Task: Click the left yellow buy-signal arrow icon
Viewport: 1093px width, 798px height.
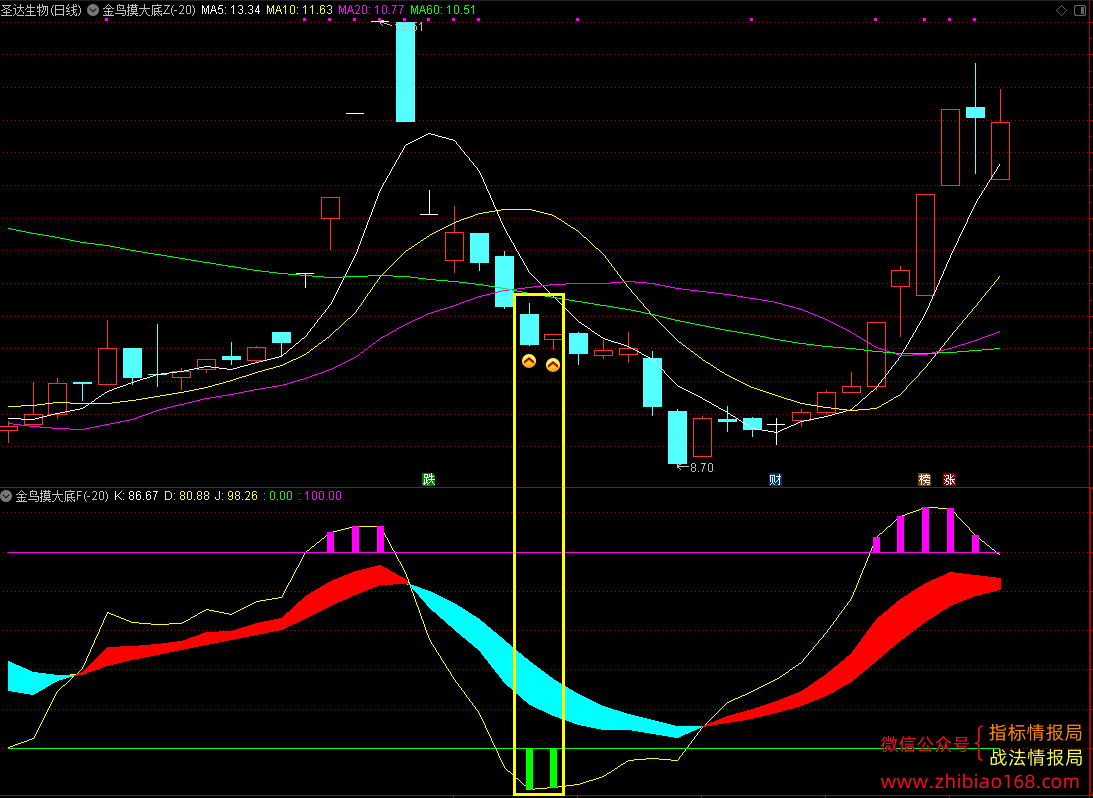Action: click(529, 361)
